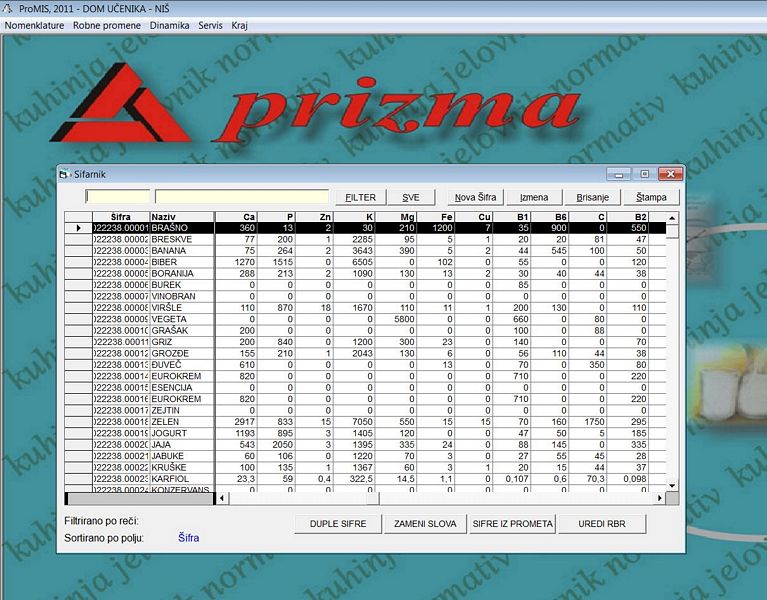Image resolution: width=767 pixels, height=600 pixels.
Task: Click the B2 column header
Action: point(628,217)
